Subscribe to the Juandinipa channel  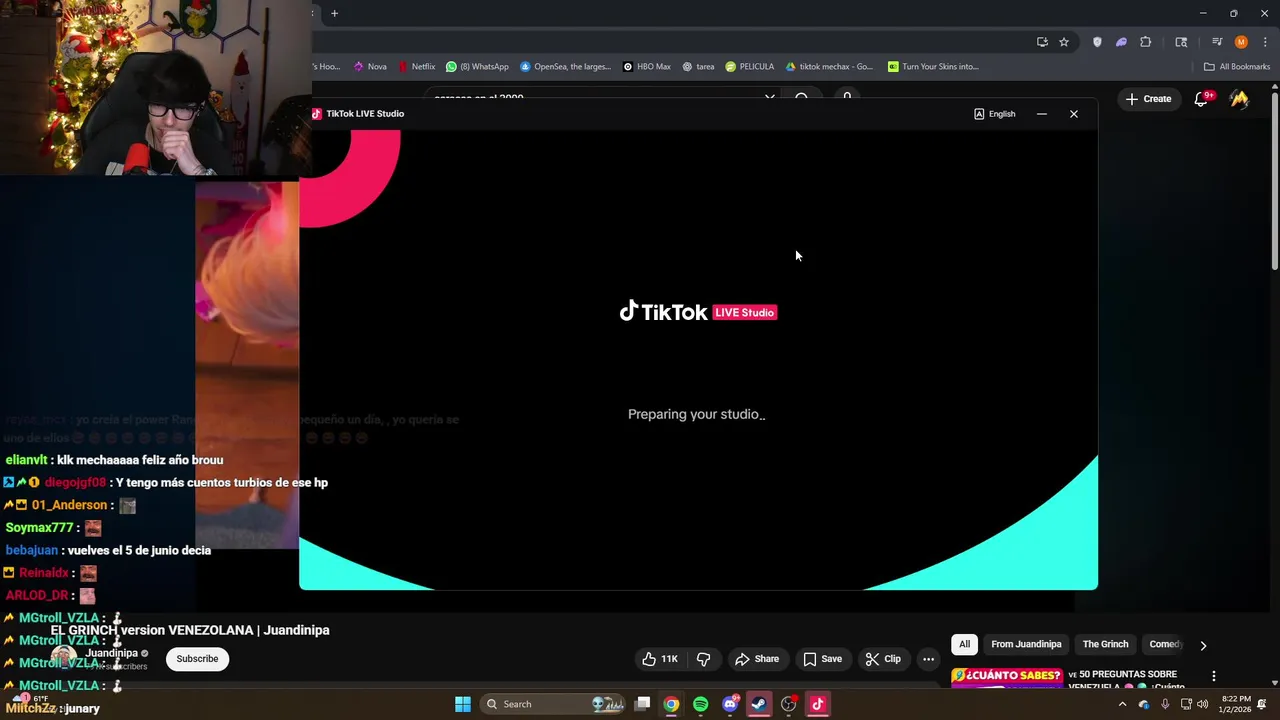click(x=197, y=659)
